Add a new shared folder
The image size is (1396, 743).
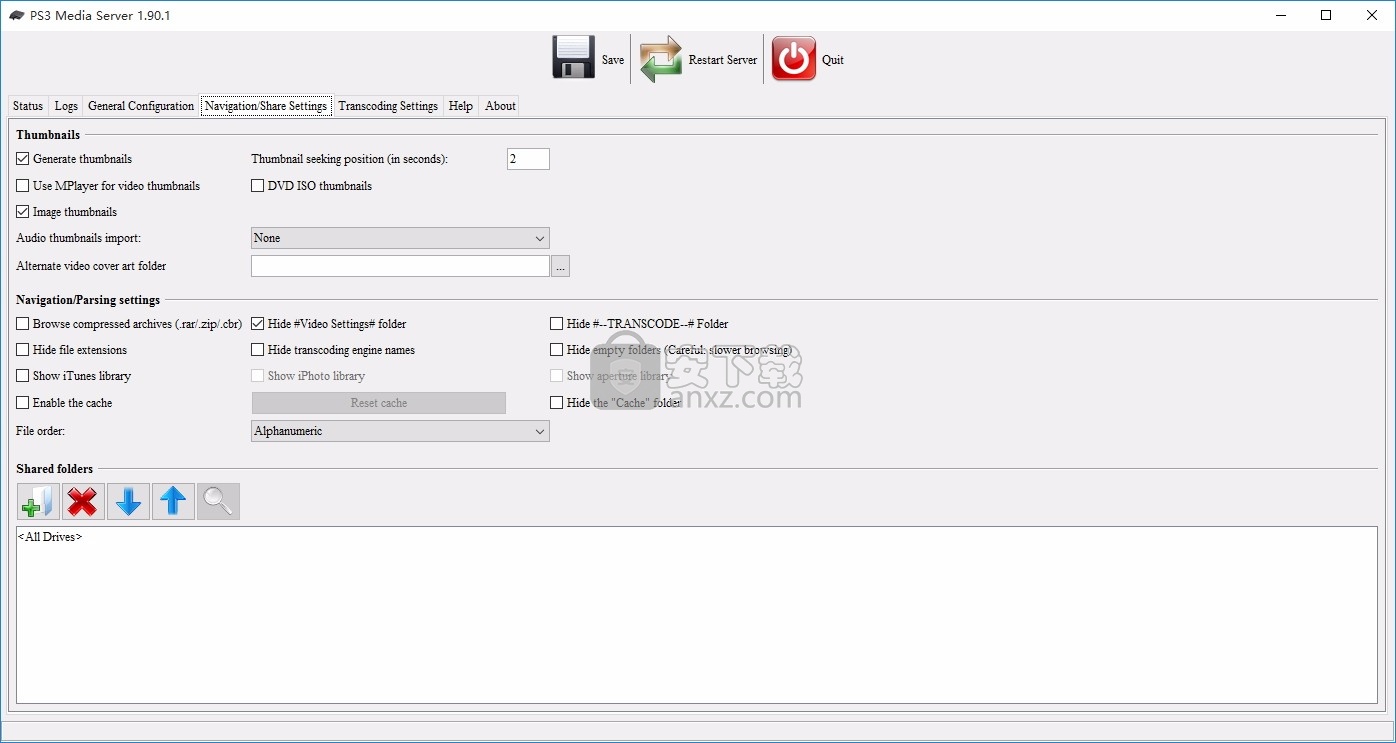[x=39, y=501]
